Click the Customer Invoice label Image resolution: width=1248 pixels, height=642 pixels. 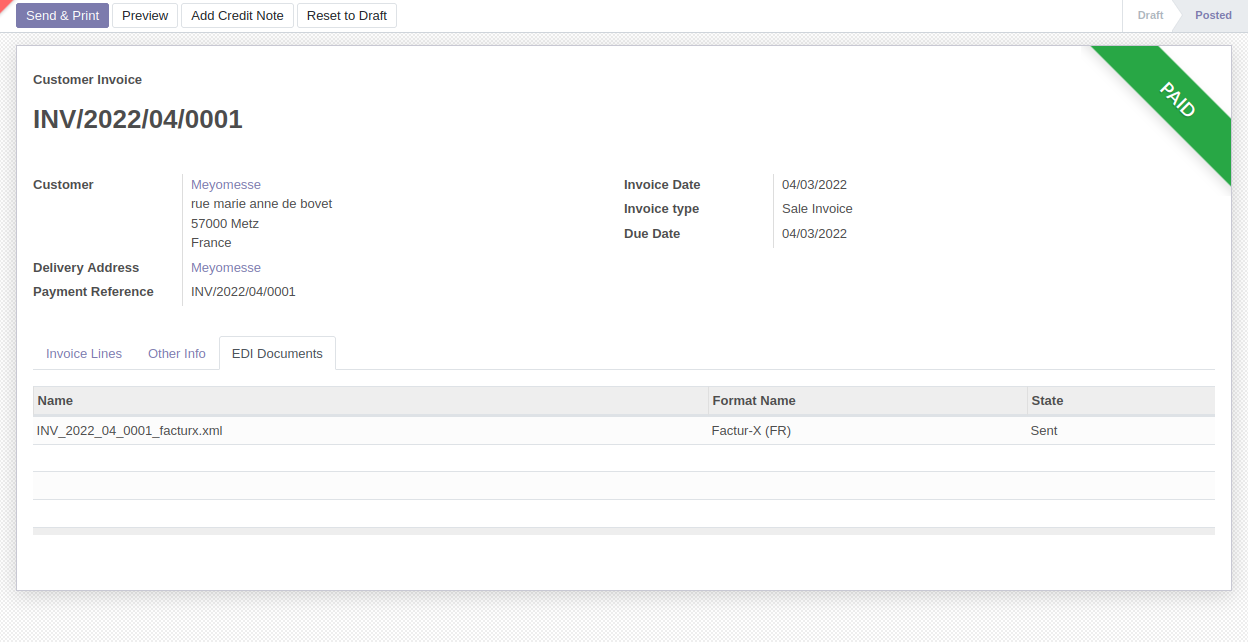coord(87,80)
